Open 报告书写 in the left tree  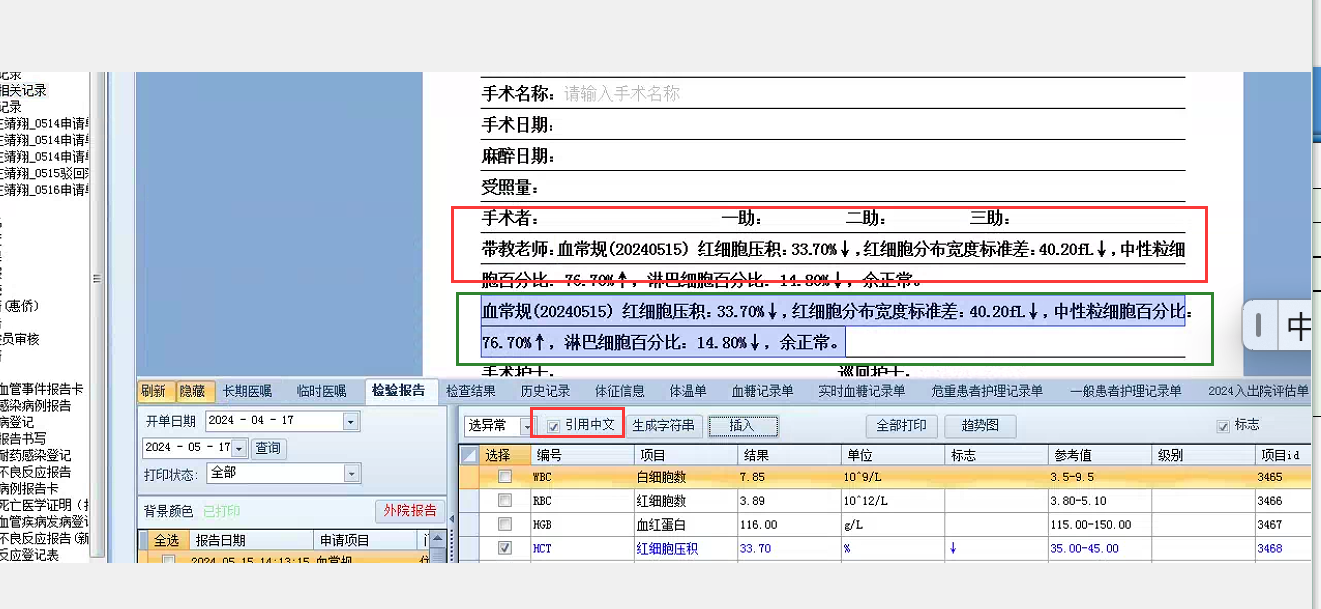23,439
